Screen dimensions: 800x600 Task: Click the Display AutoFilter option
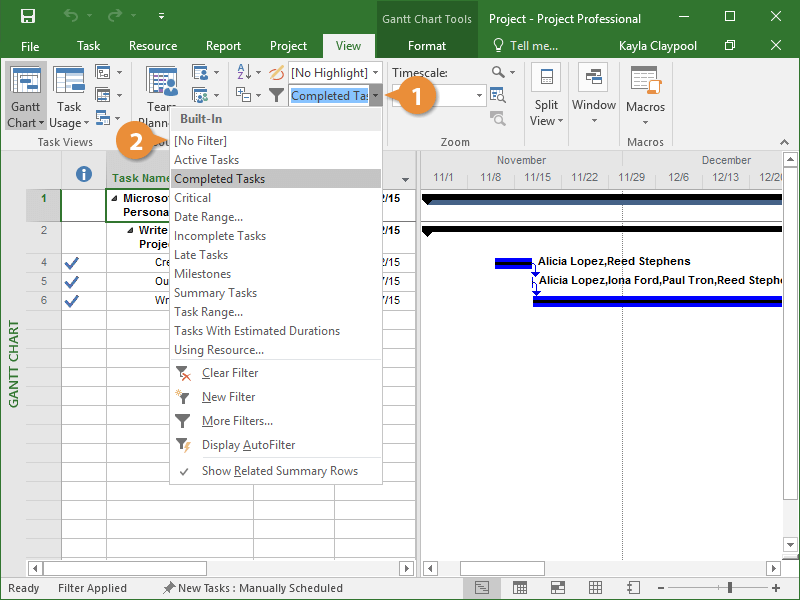click(248, 445)
